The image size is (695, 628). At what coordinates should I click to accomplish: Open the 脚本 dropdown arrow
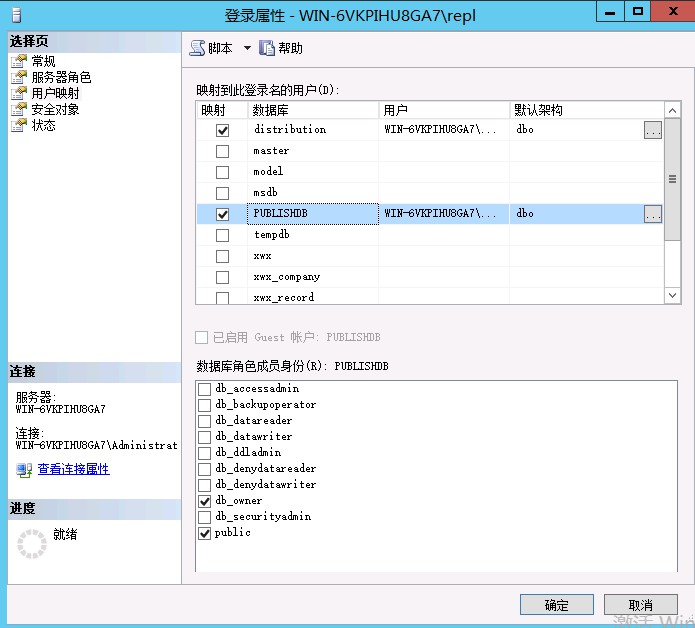tap(247, 48)
